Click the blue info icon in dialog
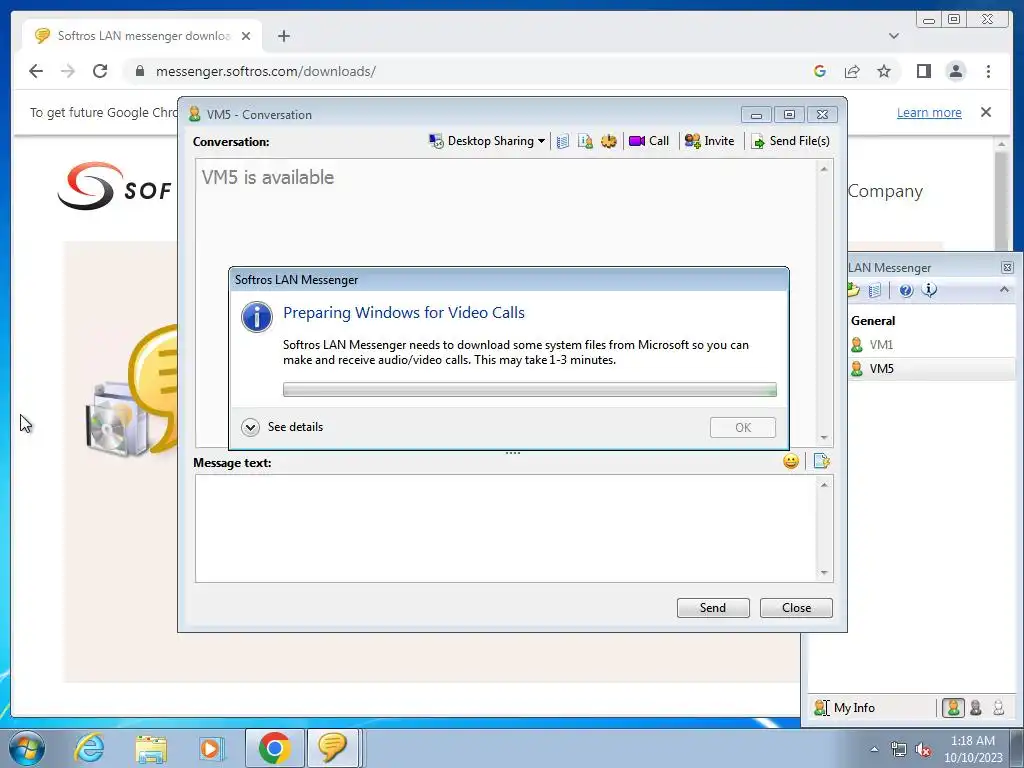This screenshot has height=768, width=1024. click(x=257, y=317)
